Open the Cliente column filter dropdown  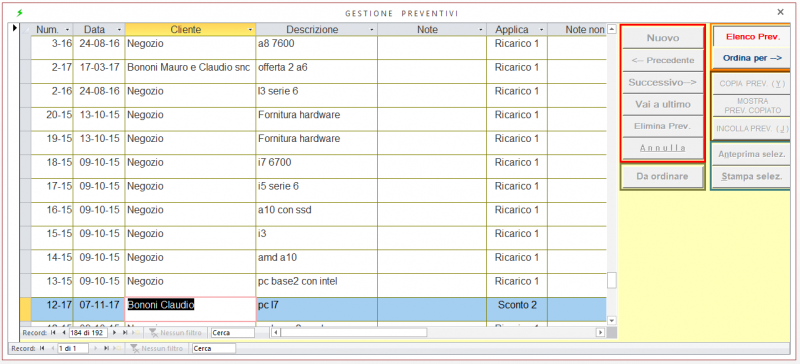coord(250,30)
